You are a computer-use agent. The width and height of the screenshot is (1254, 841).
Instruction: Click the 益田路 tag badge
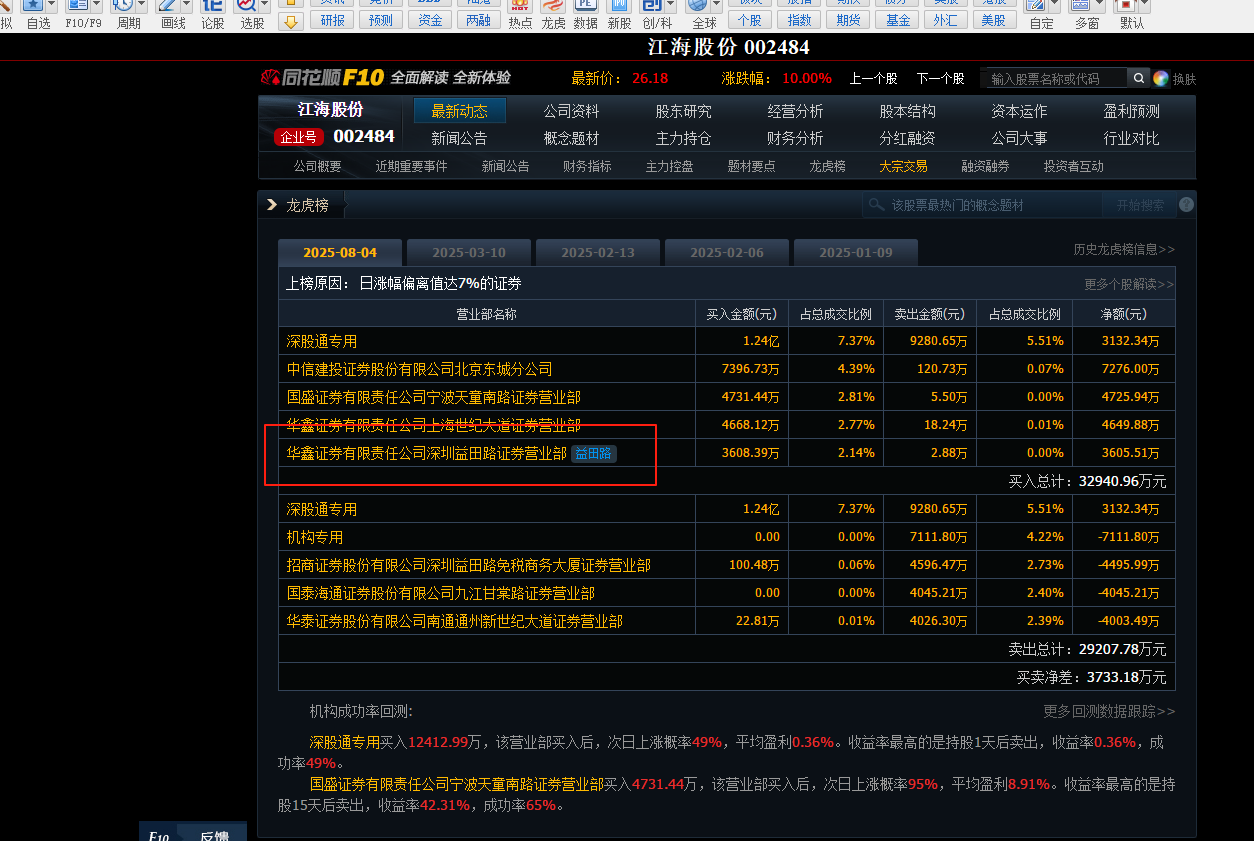(x=594, y=453)
